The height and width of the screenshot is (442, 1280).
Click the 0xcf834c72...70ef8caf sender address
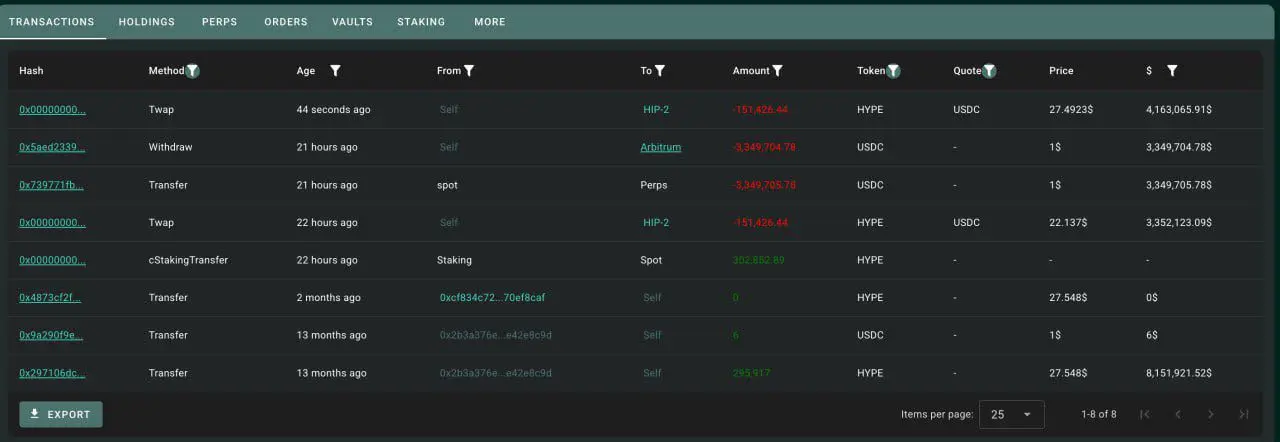pyautogui.click(x=492, y=298)
